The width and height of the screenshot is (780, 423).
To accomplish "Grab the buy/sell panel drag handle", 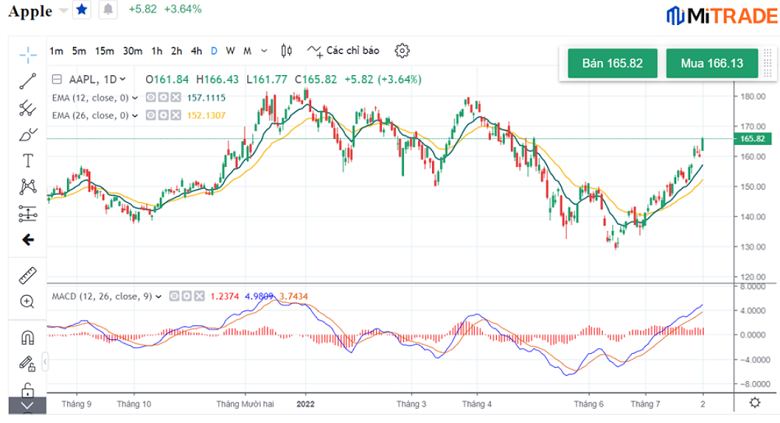I will (768, 63).
